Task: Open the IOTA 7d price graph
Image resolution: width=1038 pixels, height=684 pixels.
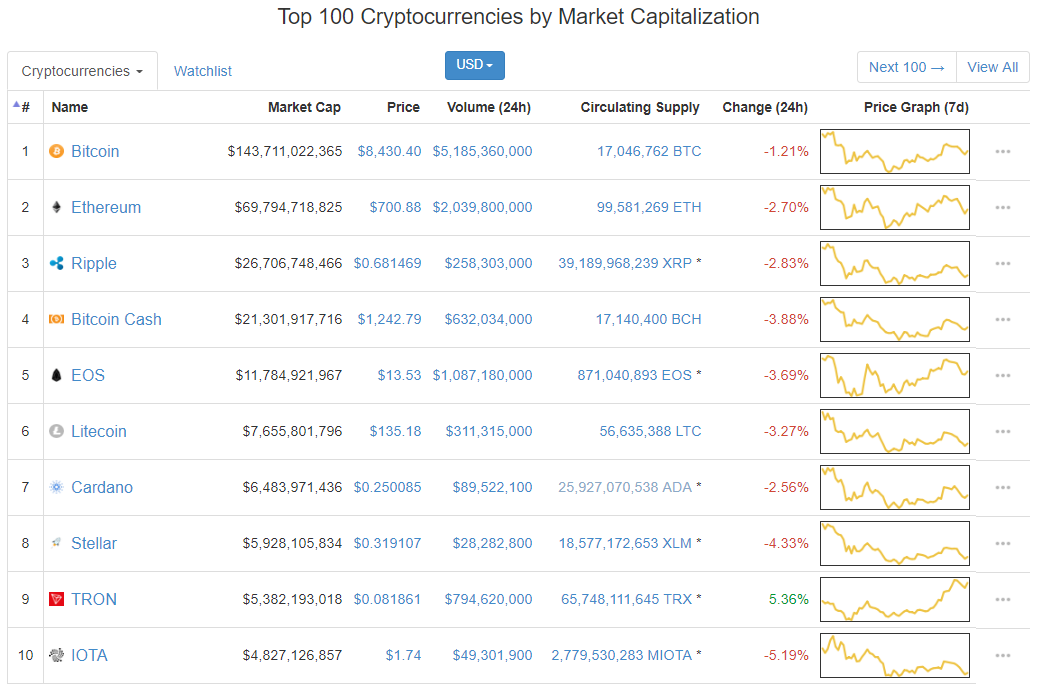Action: [894, 655]
